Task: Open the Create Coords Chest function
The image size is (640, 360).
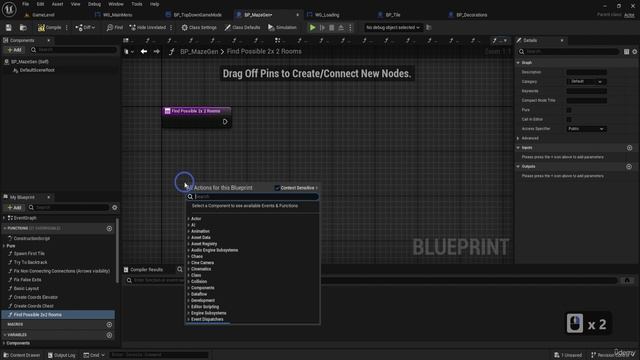Action: (33, 306)
